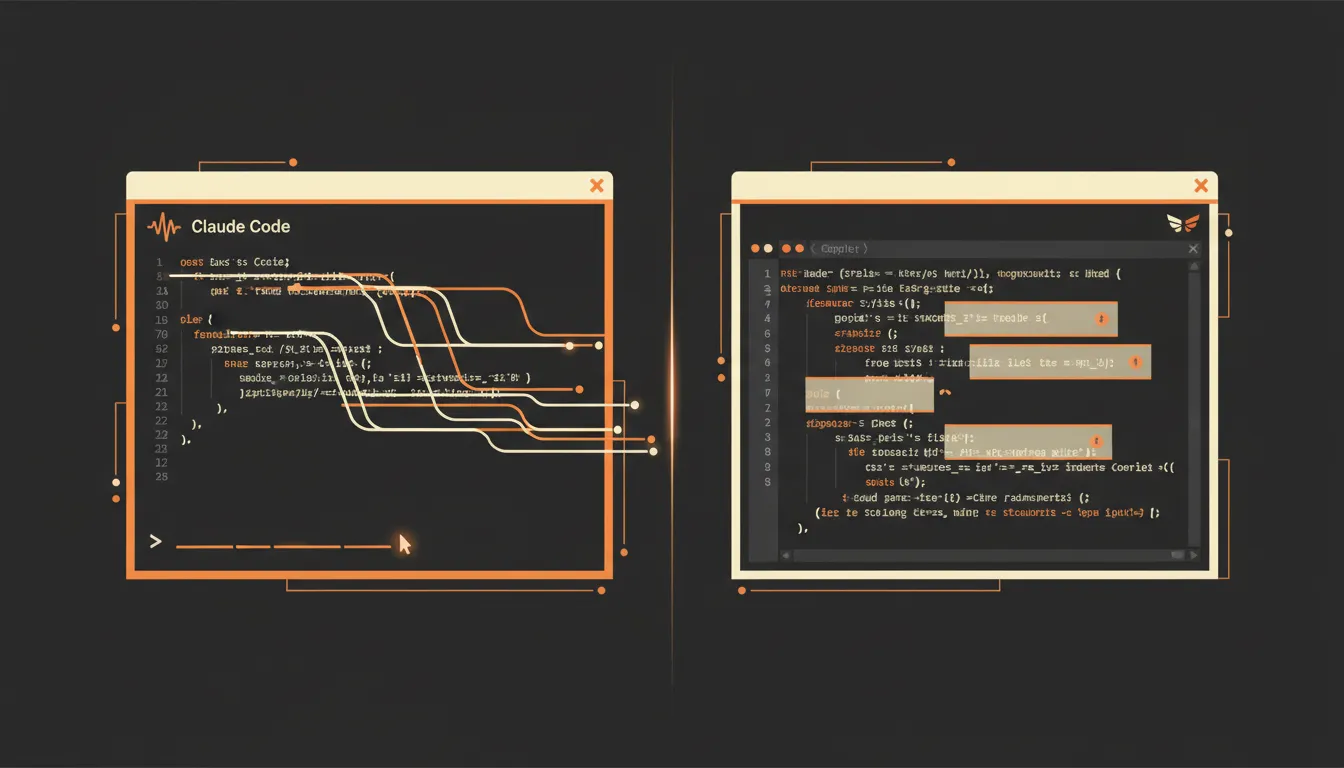
Task: Click the scroll-left arrow in the right editor
Action: click(786, 554)
